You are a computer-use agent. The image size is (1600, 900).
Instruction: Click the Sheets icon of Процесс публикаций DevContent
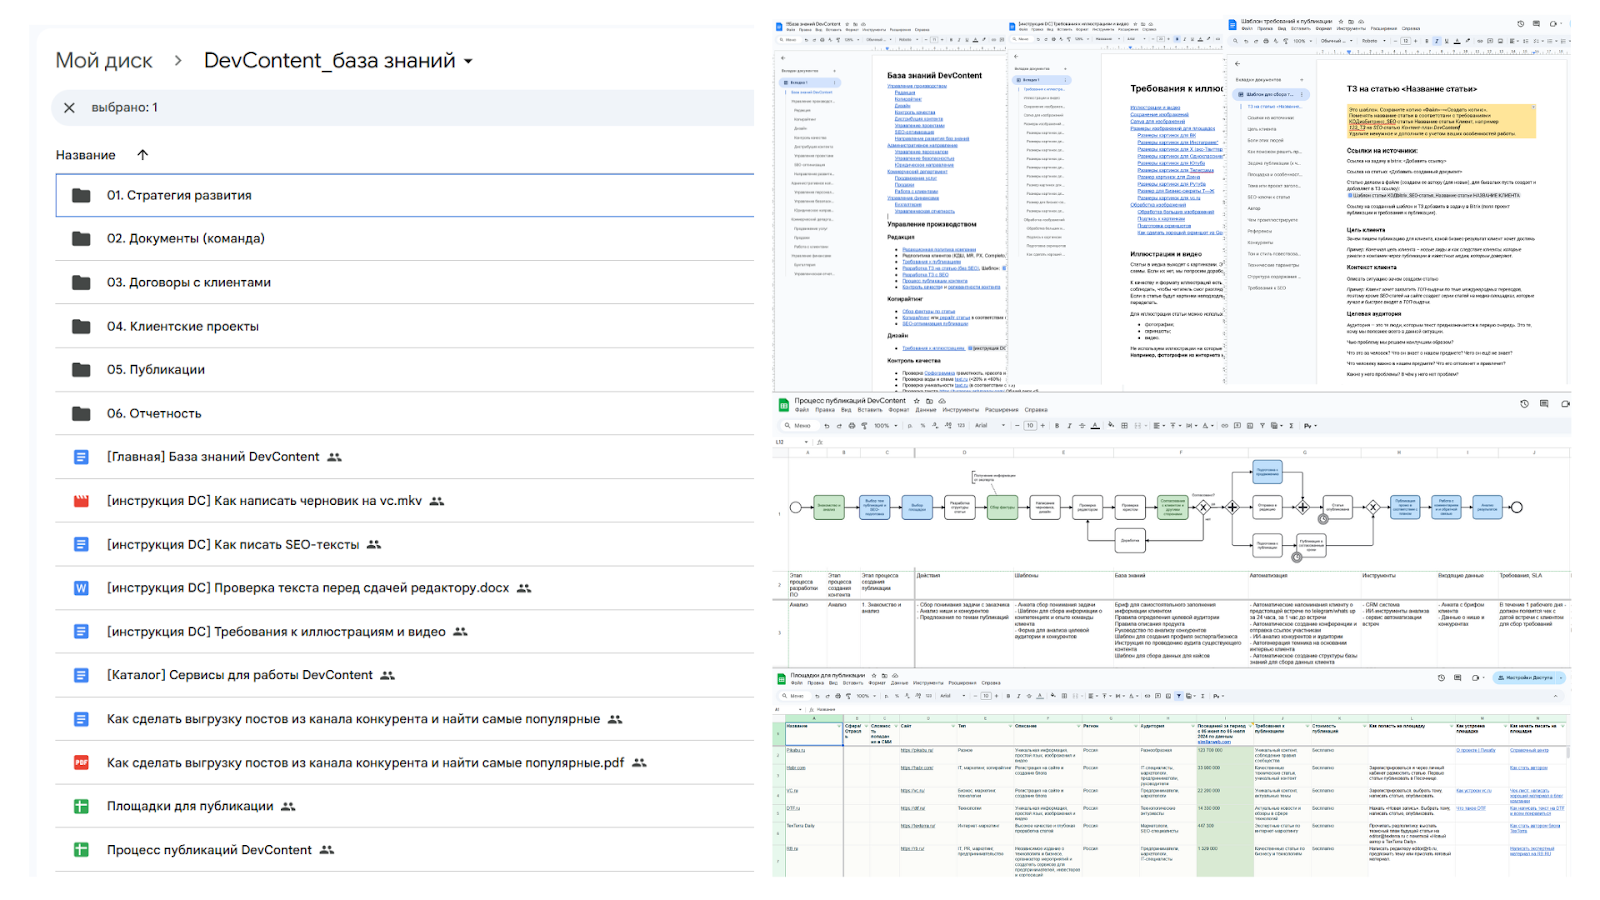[81, 850]
